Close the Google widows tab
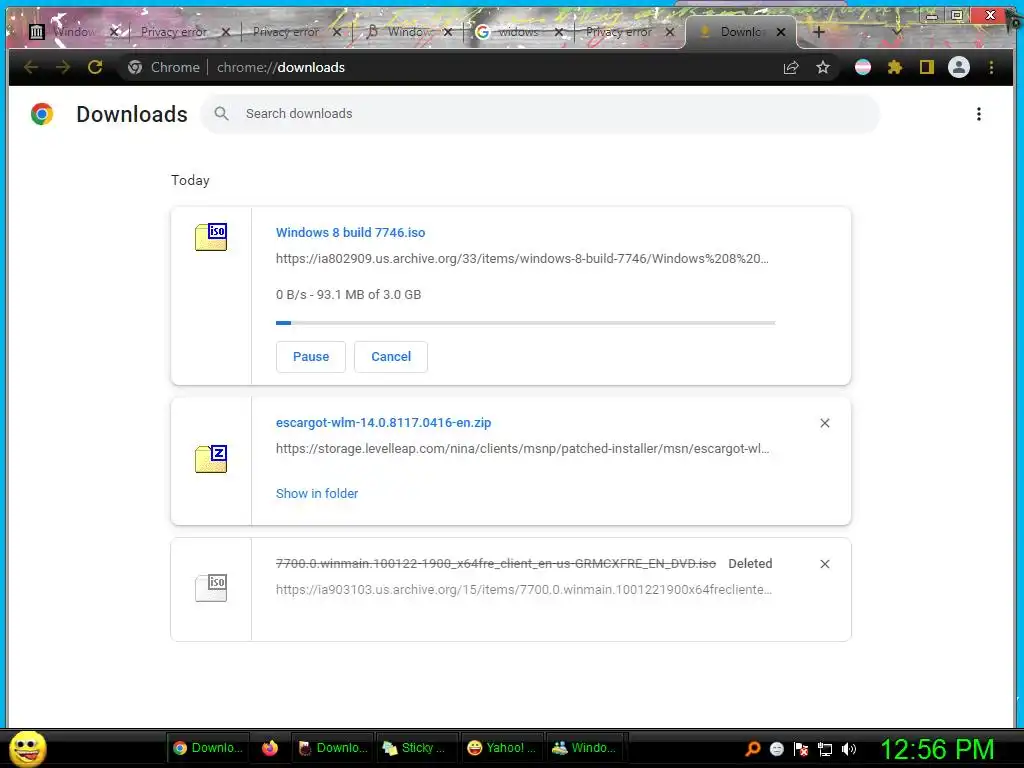This screenshot has width=1024, height=768. [x=558, y=31]
